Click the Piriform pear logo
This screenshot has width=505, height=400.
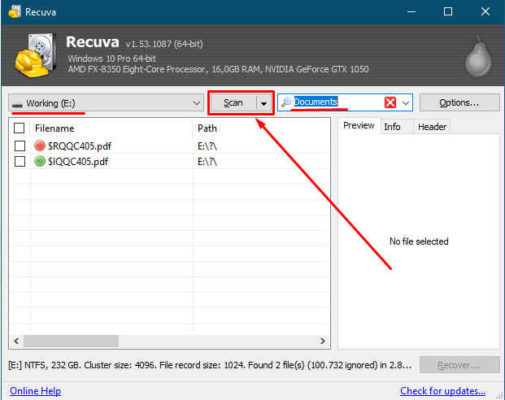478,57
